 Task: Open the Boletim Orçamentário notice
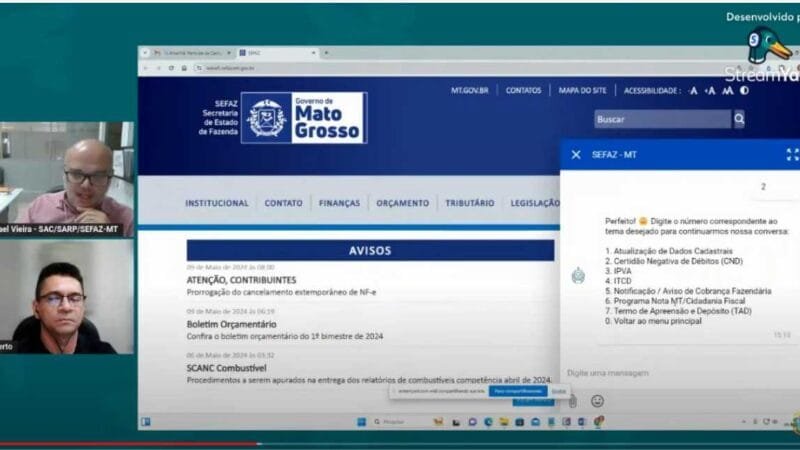point(232,324)
